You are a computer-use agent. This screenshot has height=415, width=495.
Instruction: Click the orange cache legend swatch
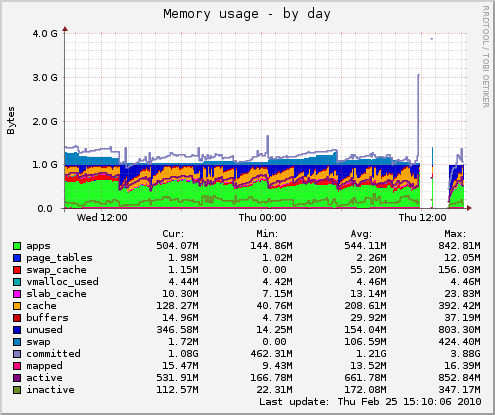(17, 306)
